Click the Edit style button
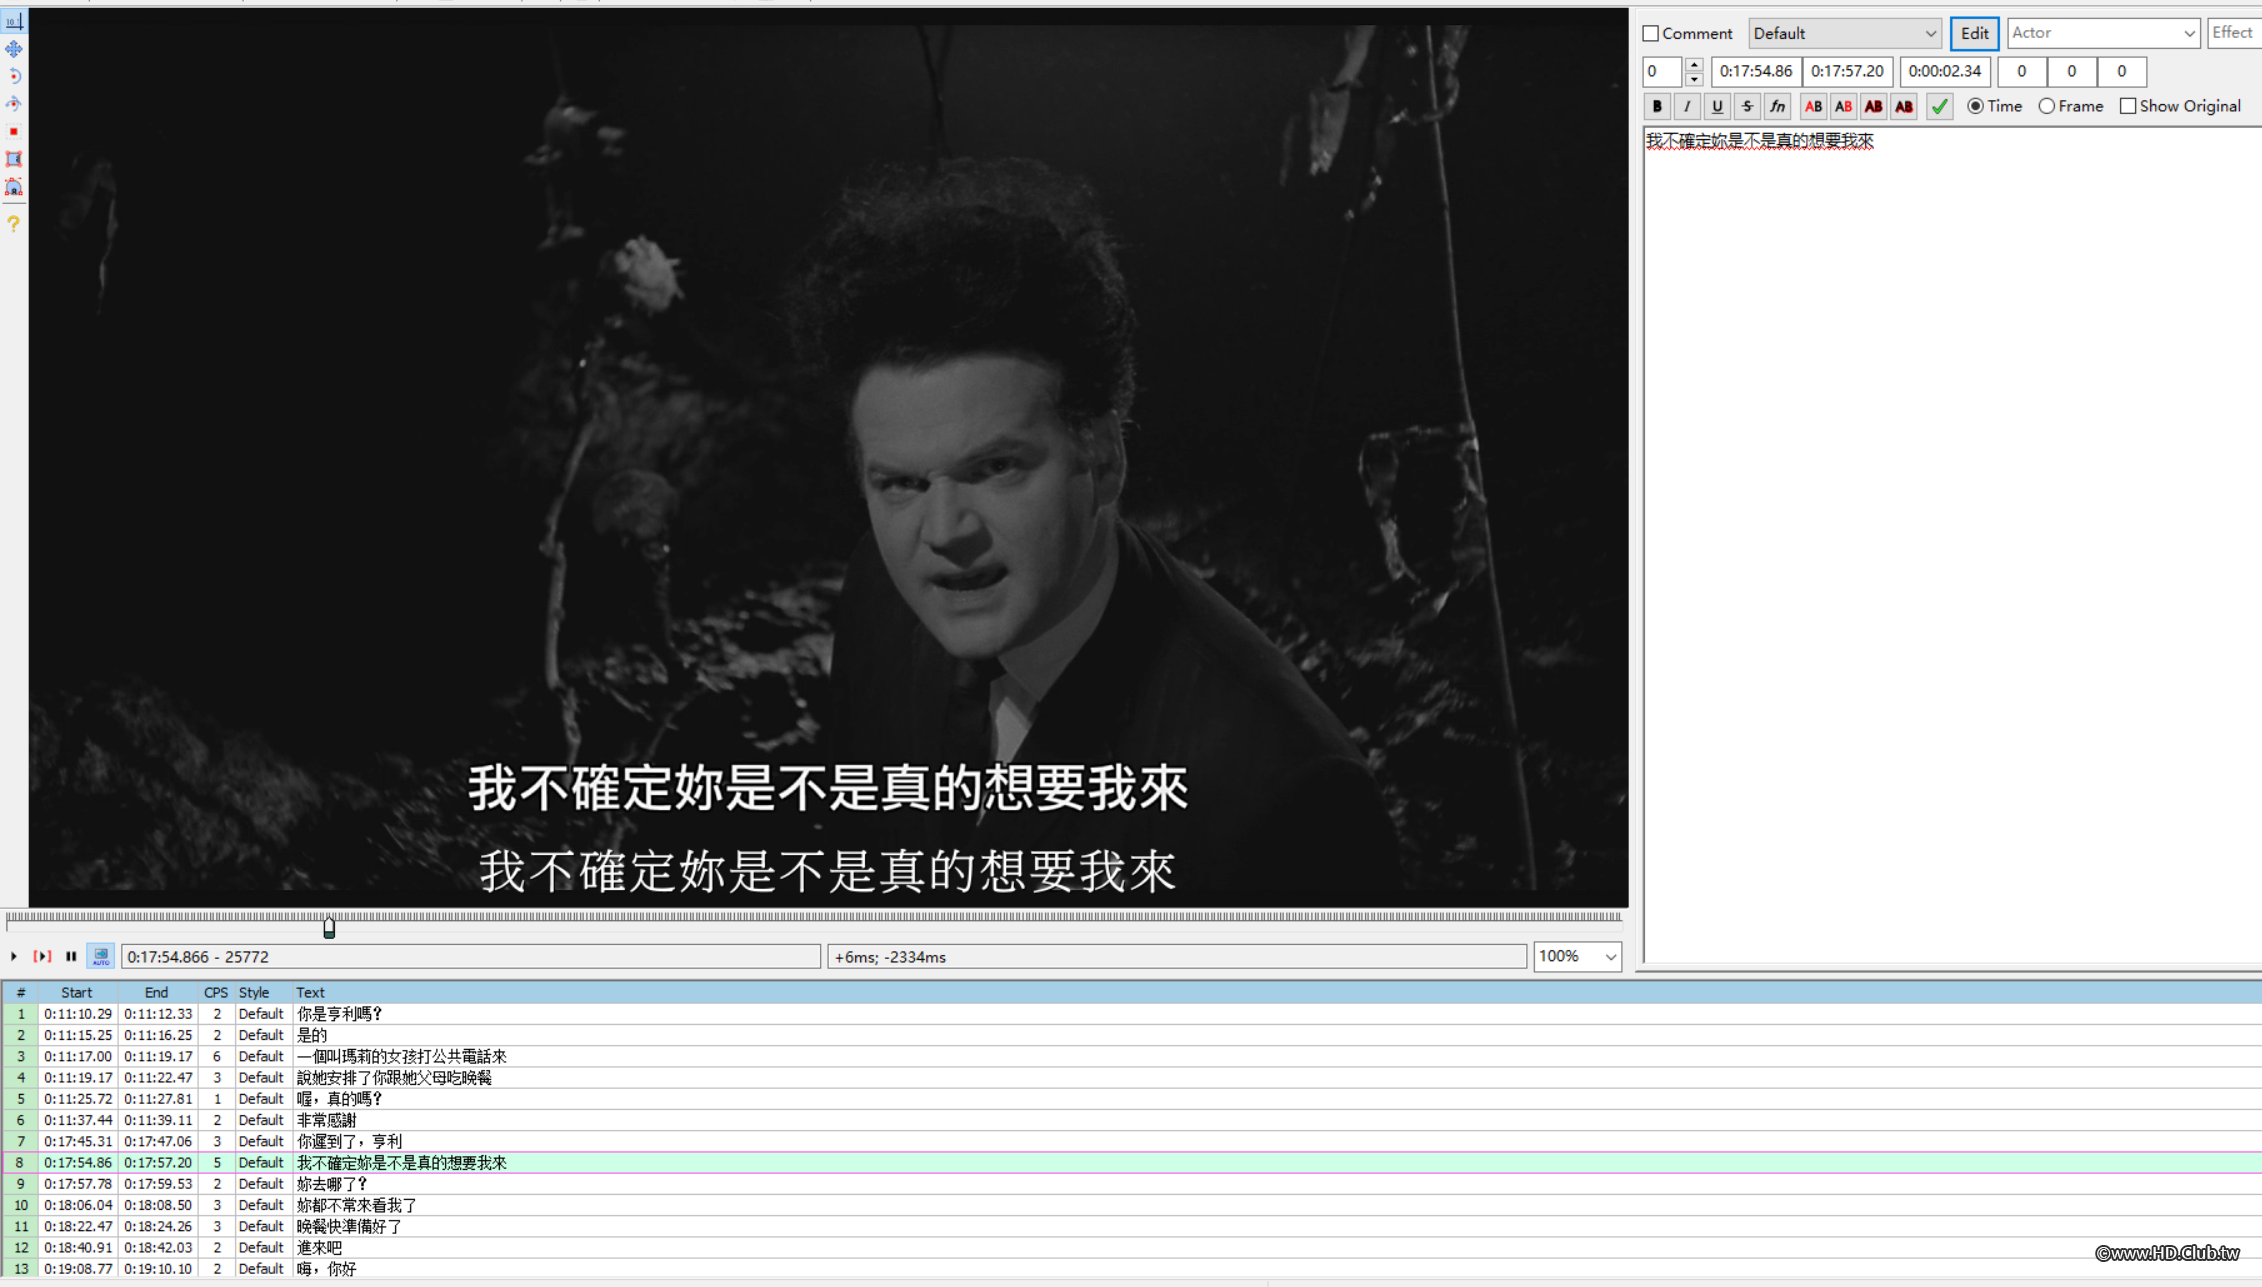This screenshot has width=2262, height=1287. [1974, 33]
